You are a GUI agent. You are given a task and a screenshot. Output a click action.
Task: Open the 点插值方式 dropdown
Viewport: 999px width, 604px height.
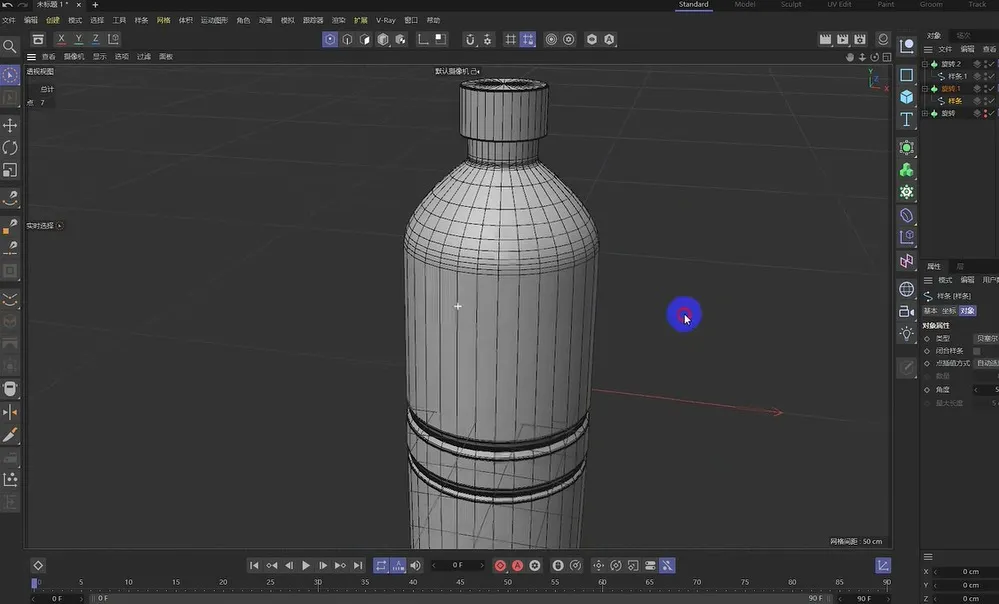(x=986, y=363)
